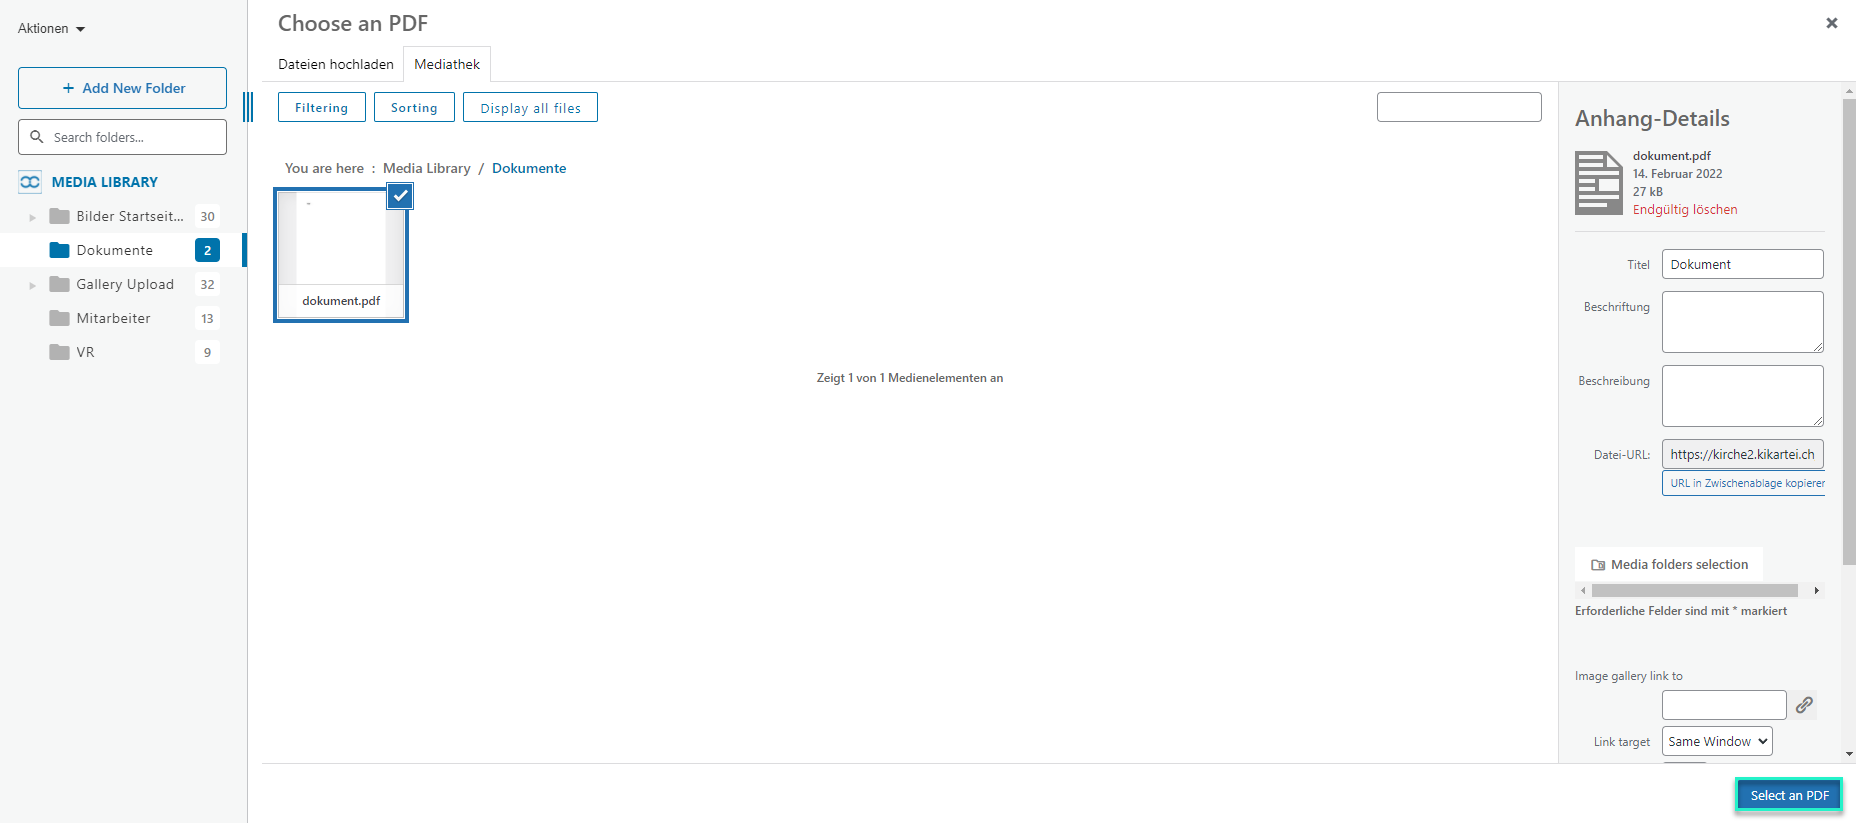
Task: Open the Link target Same Window dropdown
Action: click(x=1716, y=741)
